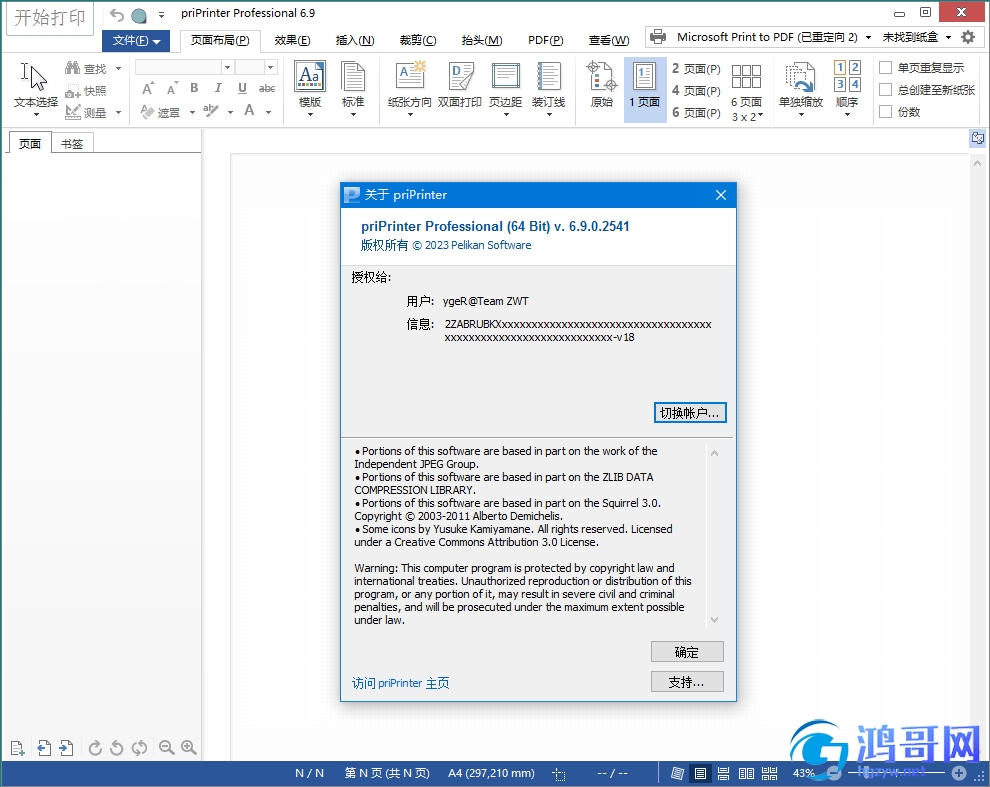Click the 确定 OK button
Viewport: 990px width, 787px height.
click(x=687, y=652)
